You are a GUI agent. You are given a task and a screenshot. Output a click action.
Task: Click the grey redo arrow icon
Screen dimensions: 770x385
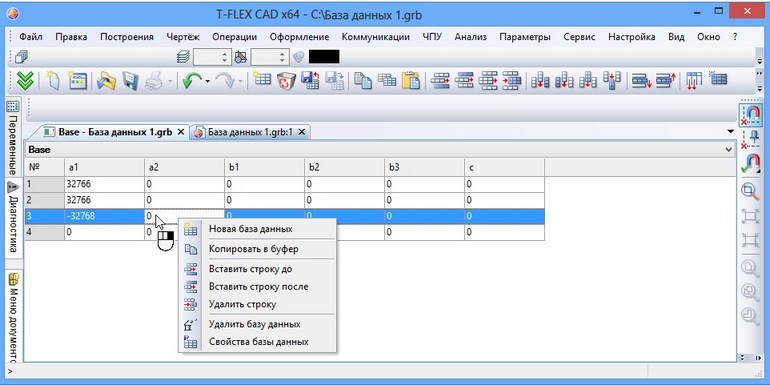coord(225,81)
